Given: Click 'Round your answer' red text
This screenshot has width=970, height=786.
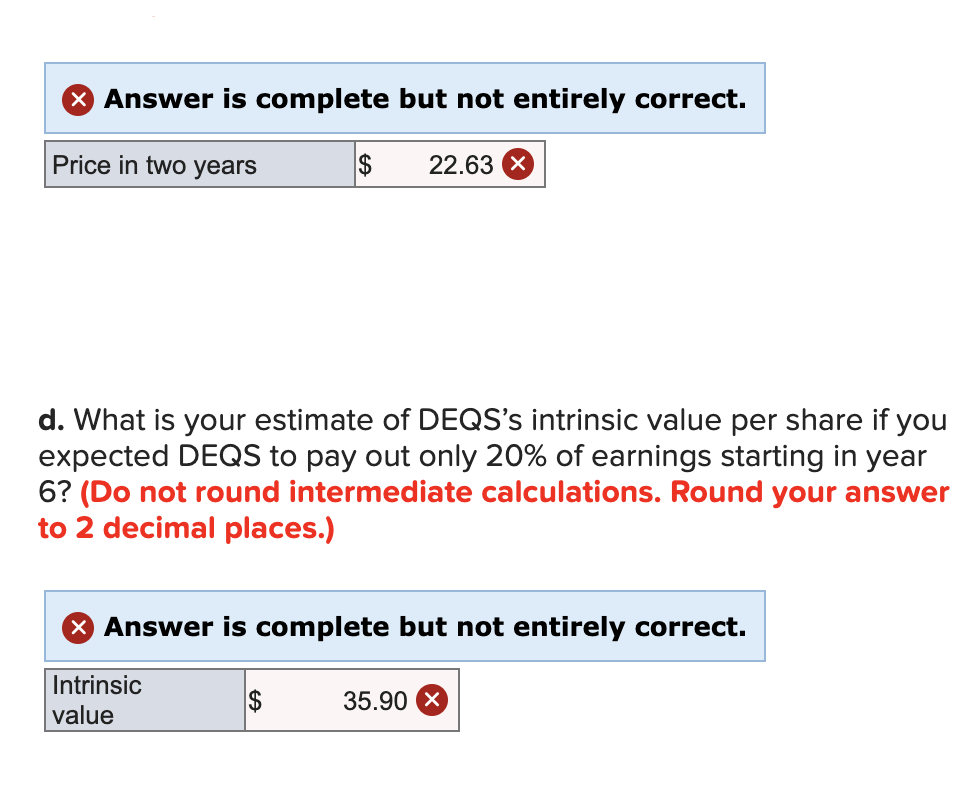Looking at the screenshot, I should point(810,493).
